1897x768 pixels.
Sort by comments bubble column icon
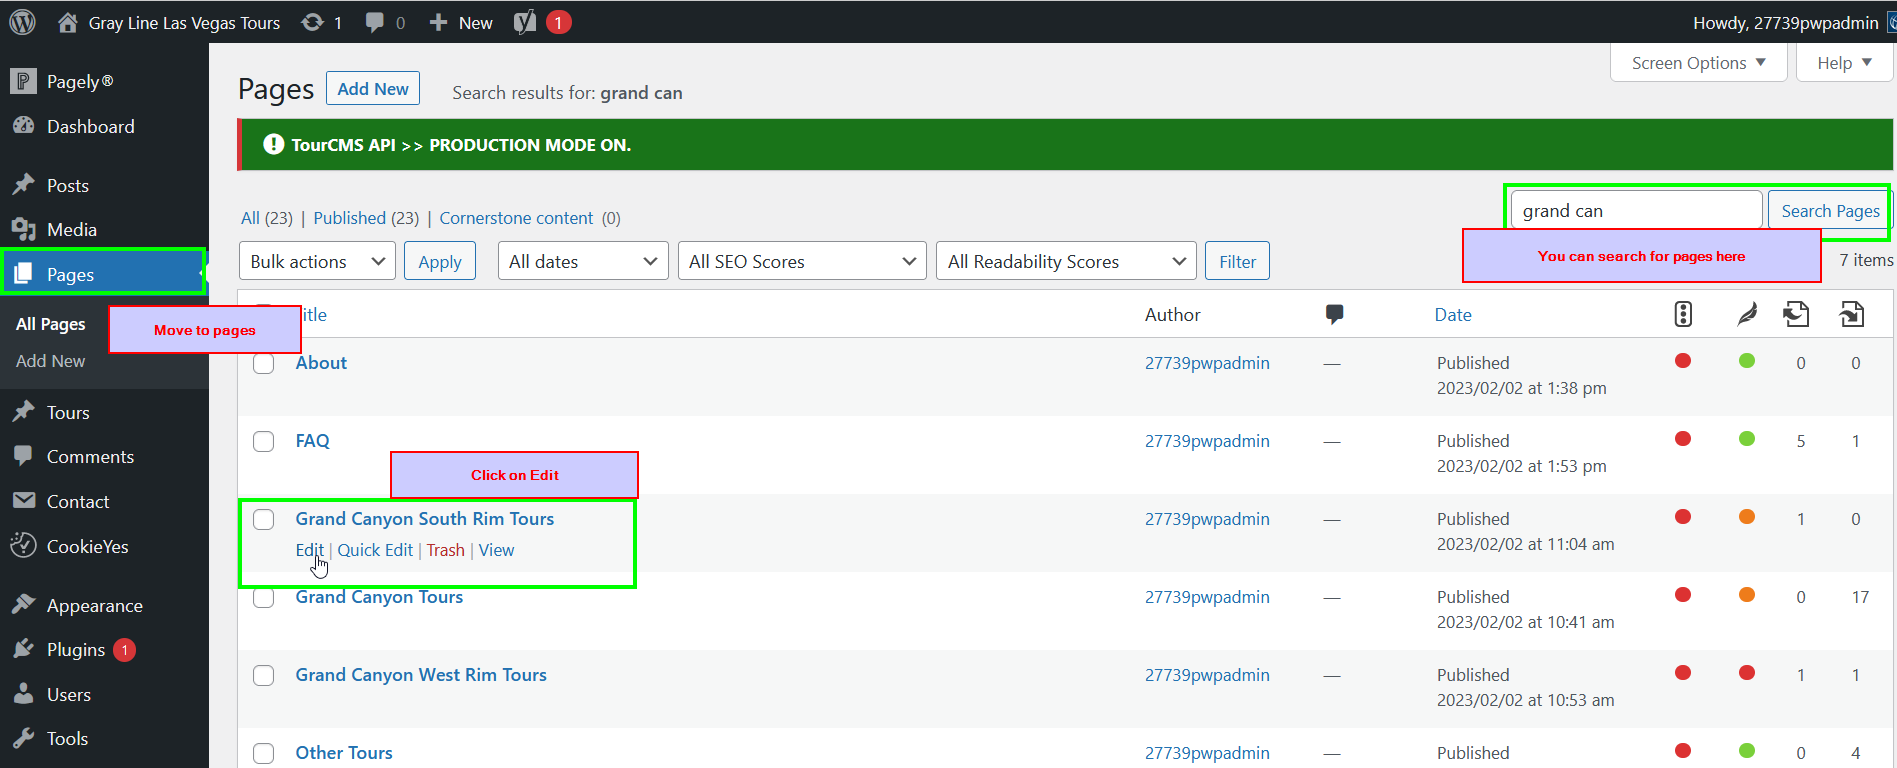click(1334, 314)
